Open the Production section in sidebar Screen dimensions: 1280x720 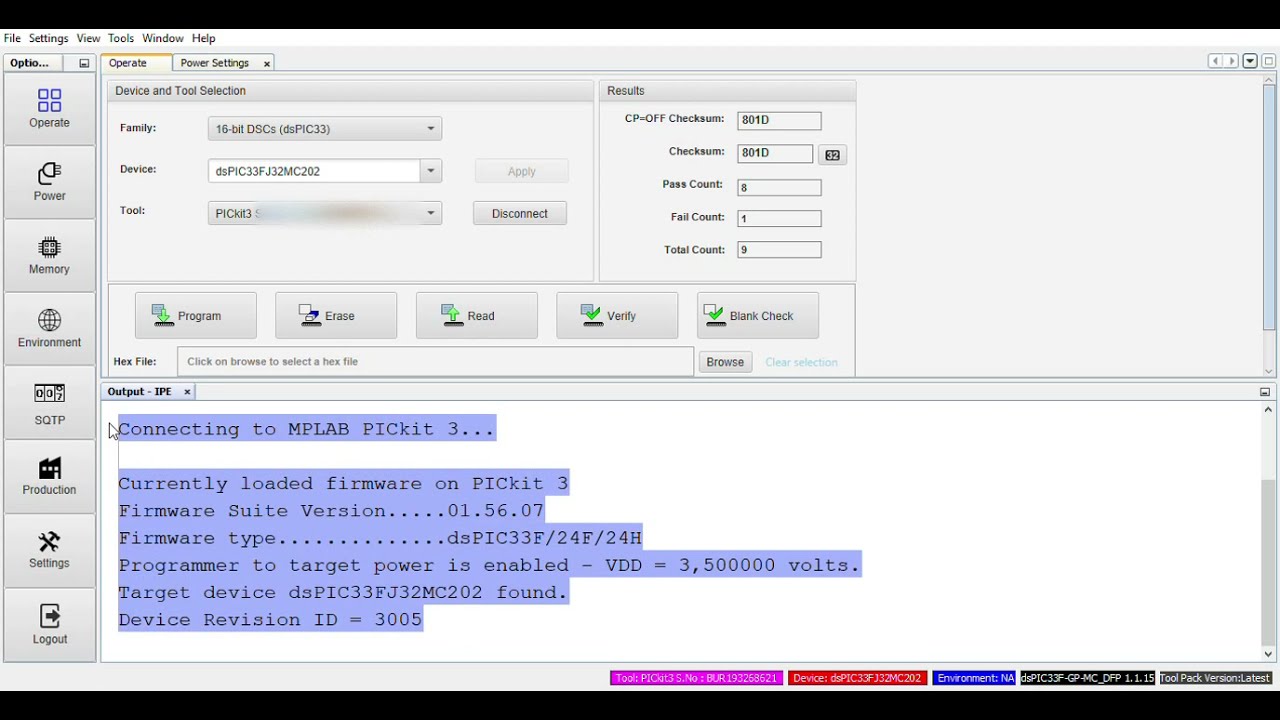tap(49, 477)
